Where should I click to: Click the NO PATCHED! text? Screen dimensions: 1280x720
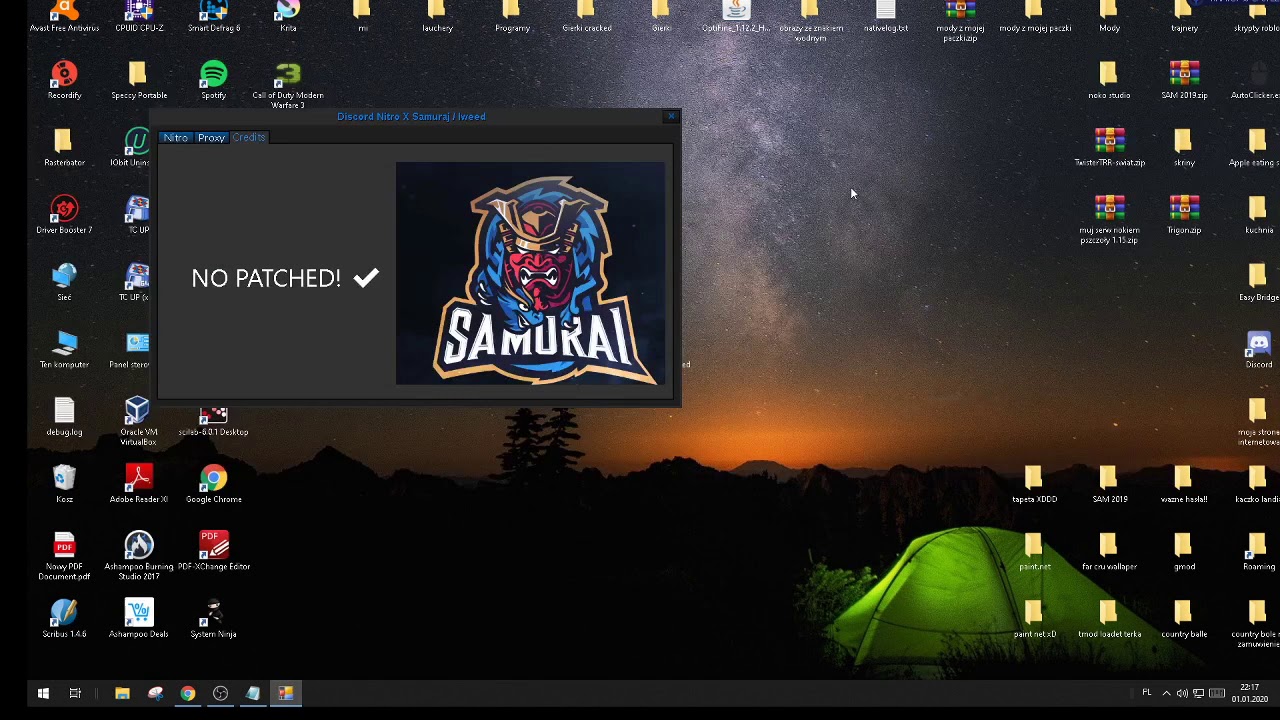(x=266, y=278)
